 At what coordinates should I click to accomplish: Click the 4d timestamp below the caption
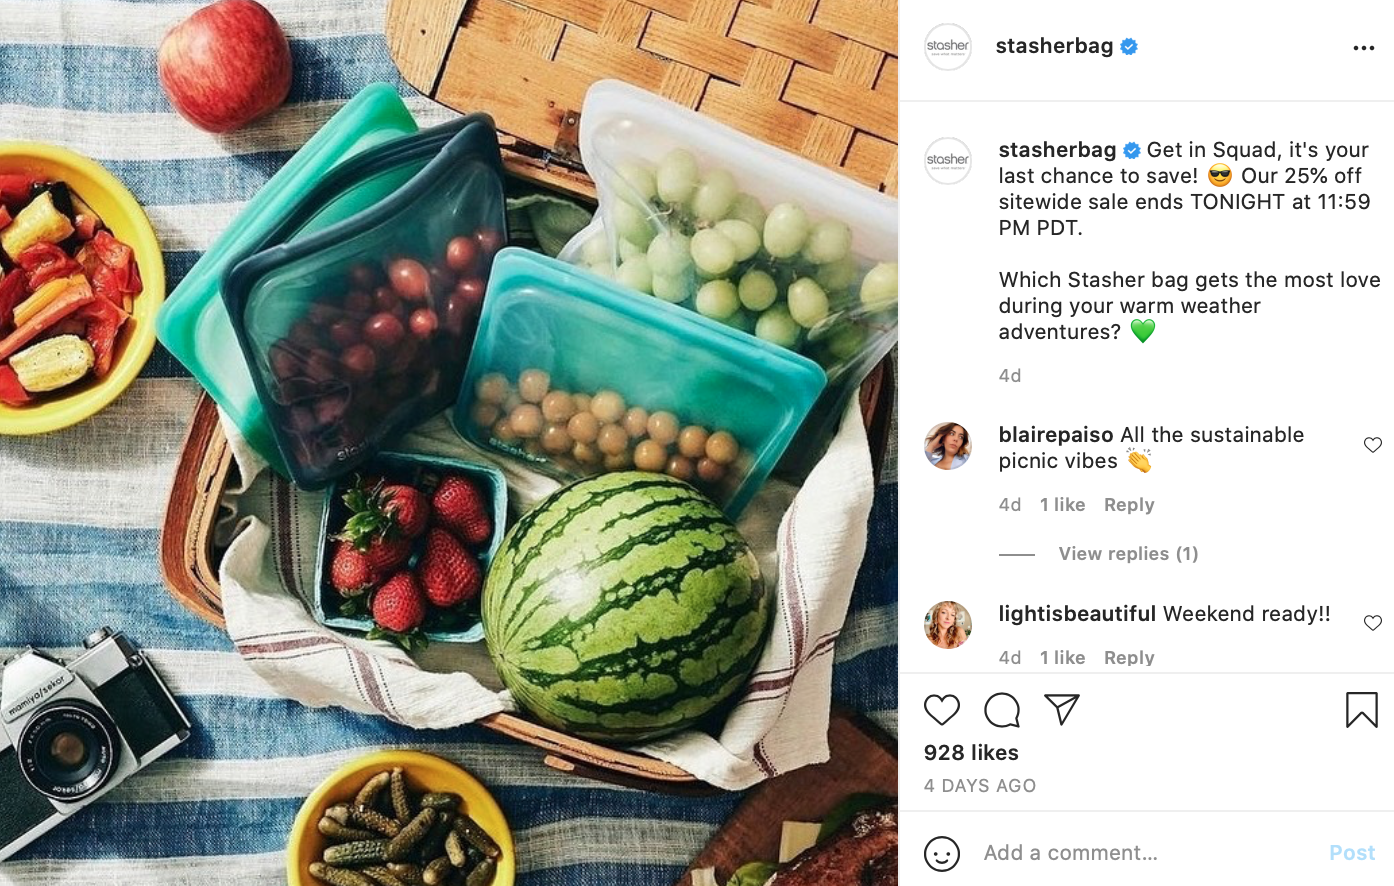(x=1009, y=375)
